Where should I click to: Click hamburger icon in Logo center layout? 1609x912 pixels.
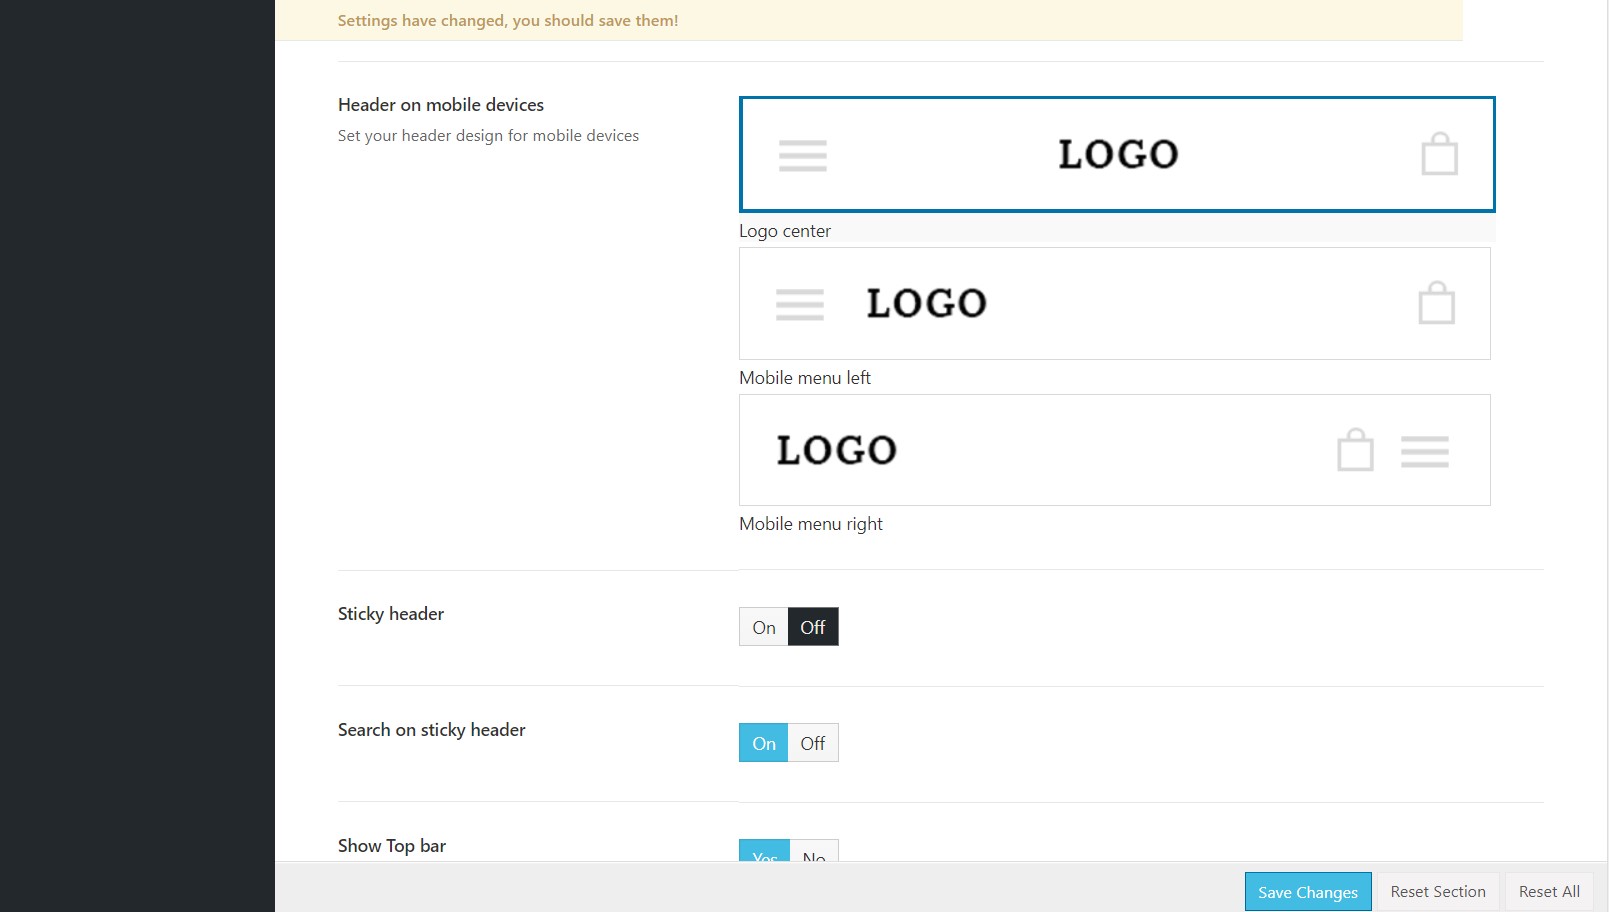point(802,156)
